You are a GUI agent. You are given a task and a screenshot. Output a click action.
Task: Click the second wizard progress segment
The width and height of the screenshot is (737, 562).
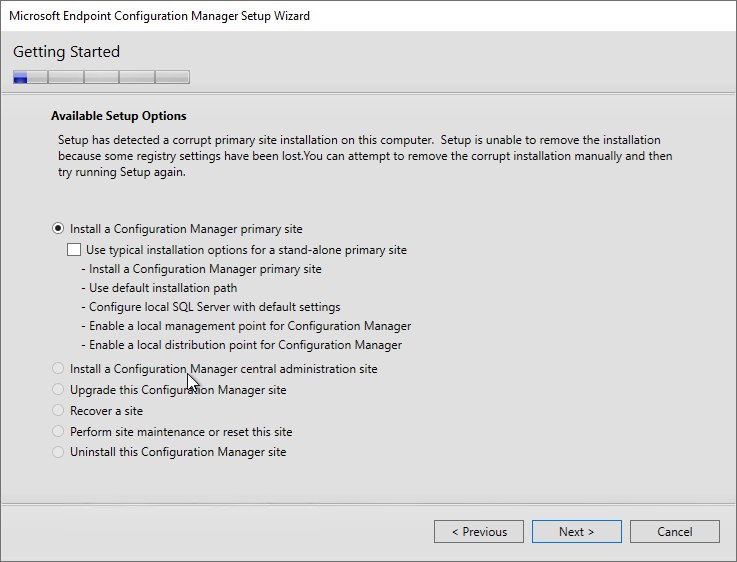(x=66, y=77)
